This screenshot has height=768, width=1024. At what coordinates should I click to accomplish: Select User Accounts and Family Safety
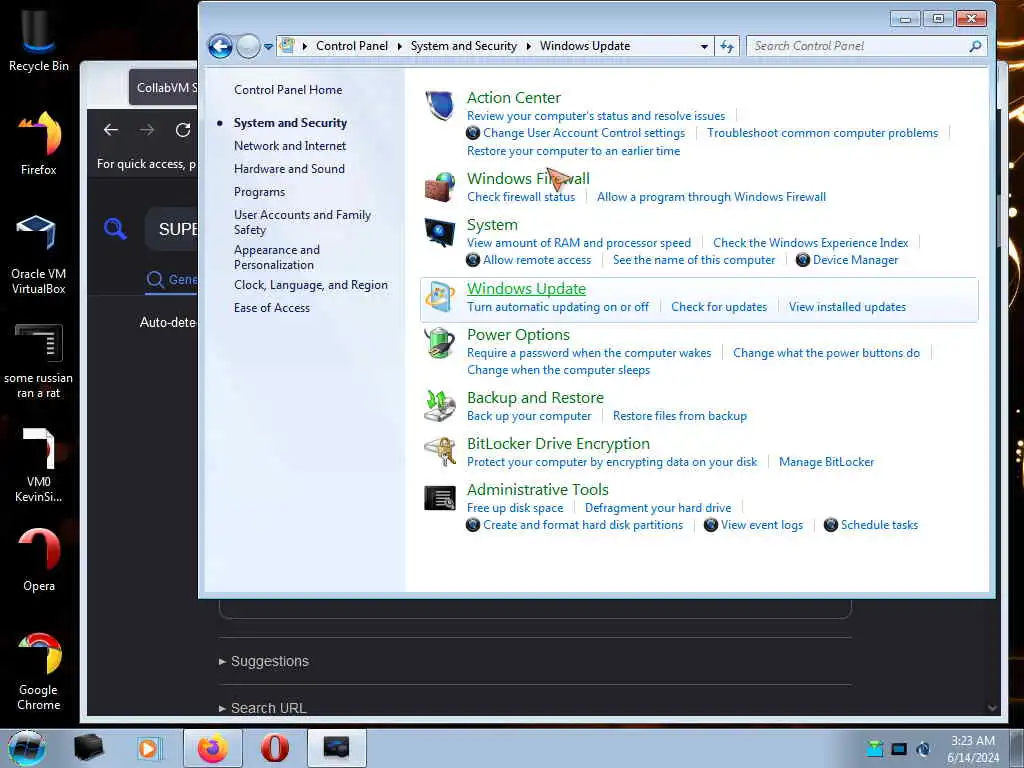[302, 222]
